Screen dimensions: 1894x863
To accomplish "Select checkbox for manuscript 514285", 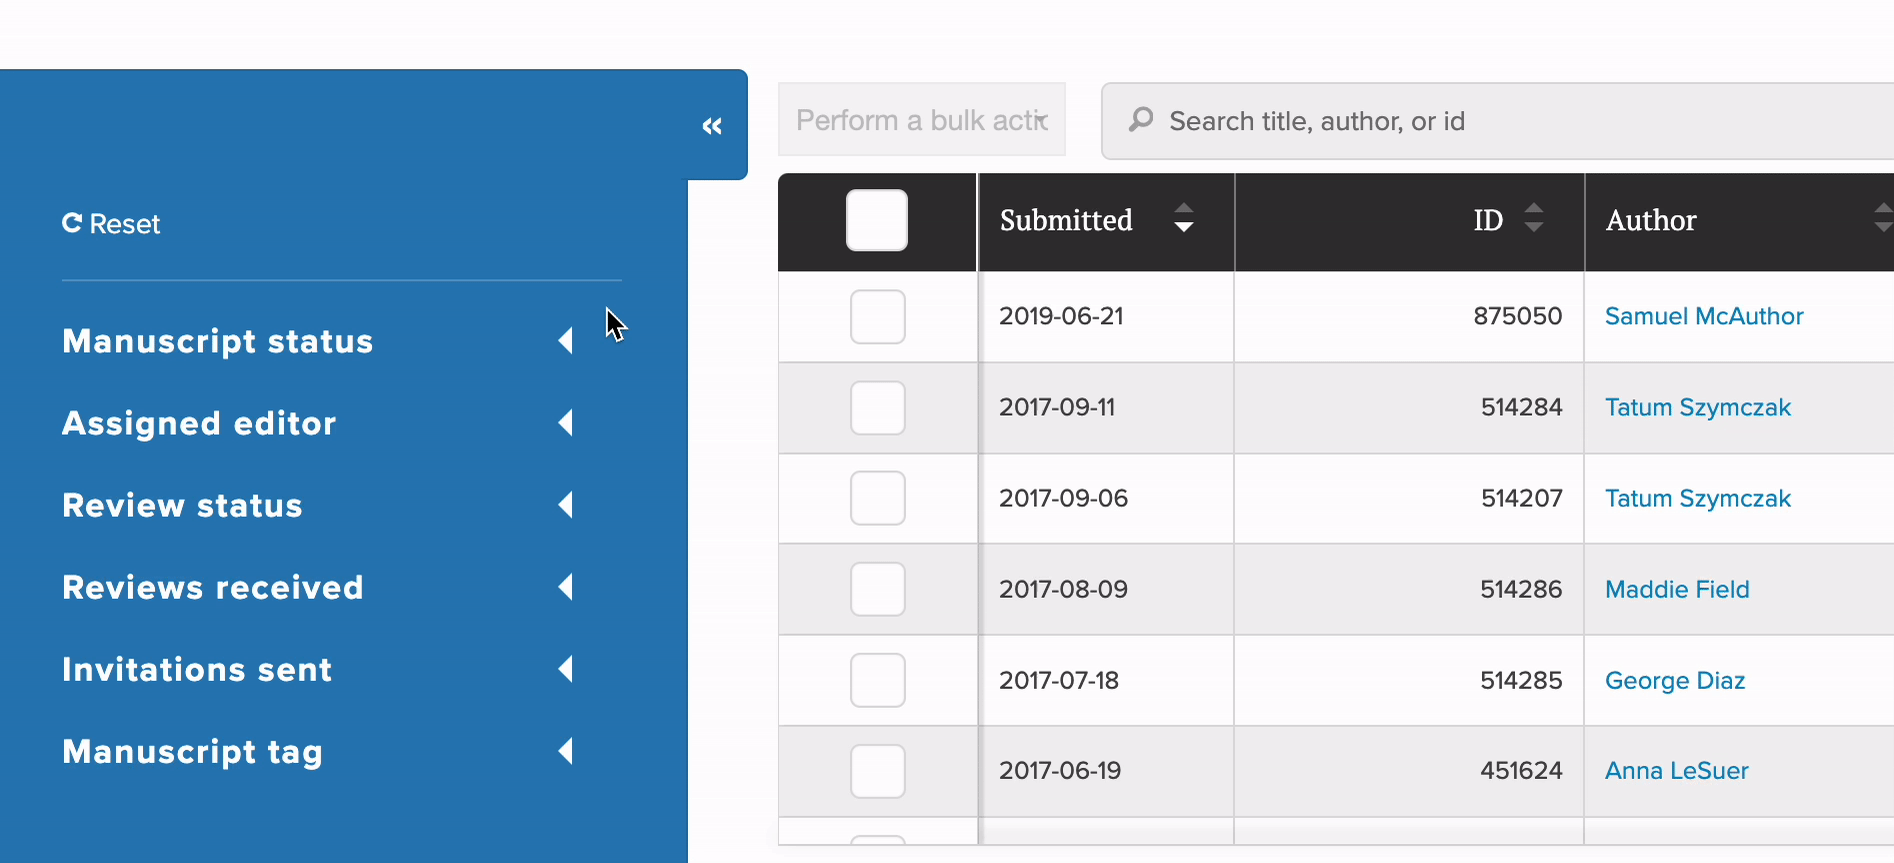I will point(878,680).
